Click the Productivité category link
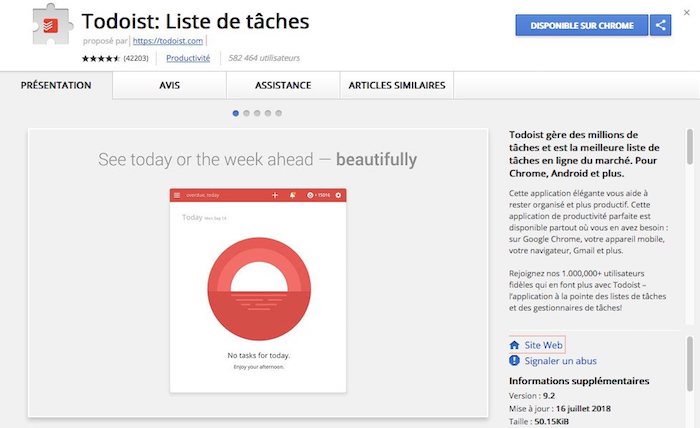 point(188,58)
